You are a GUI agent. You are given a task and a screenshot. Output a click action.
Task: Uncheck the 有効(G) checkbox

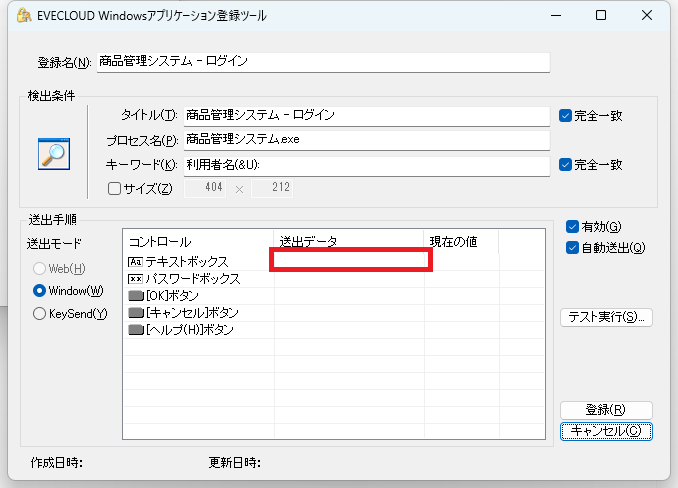click(572, 226)
